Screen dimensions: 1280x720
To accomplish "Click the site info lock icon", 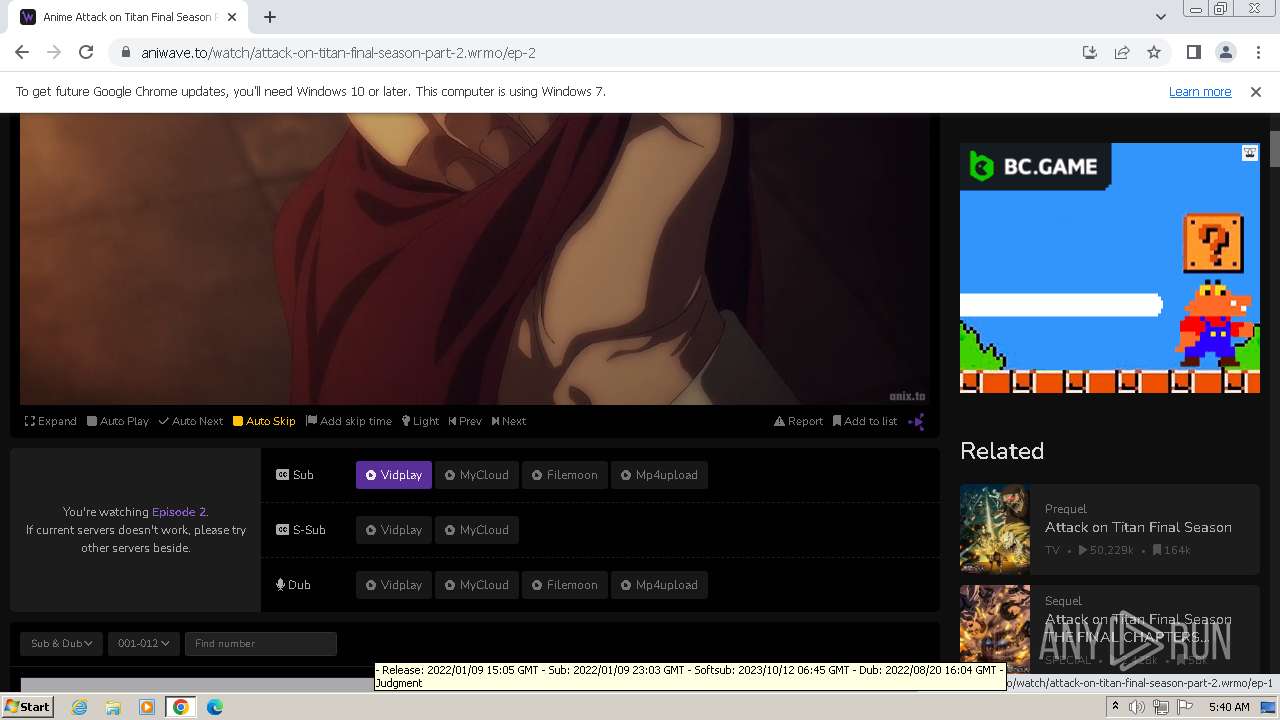I will point(126,53).
